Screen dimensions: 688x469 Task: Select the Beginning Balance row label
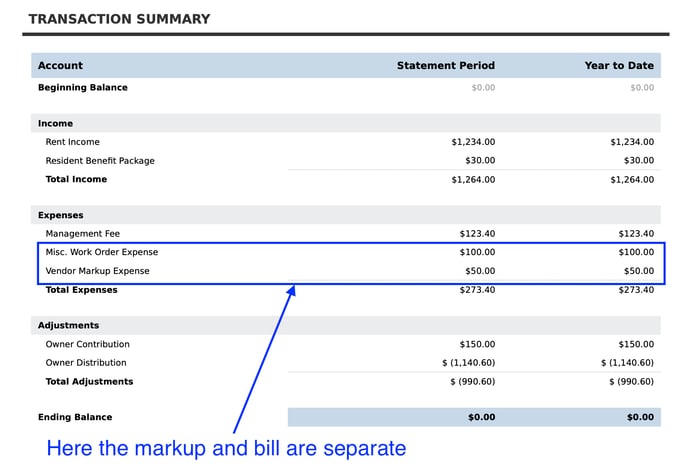click(82, 88)
